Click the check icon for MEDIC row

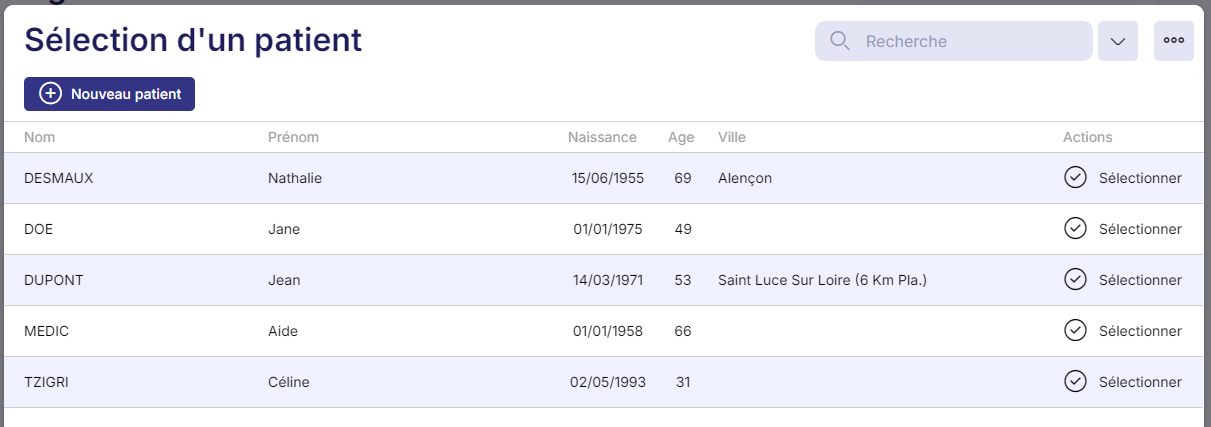pos(1075,331)
